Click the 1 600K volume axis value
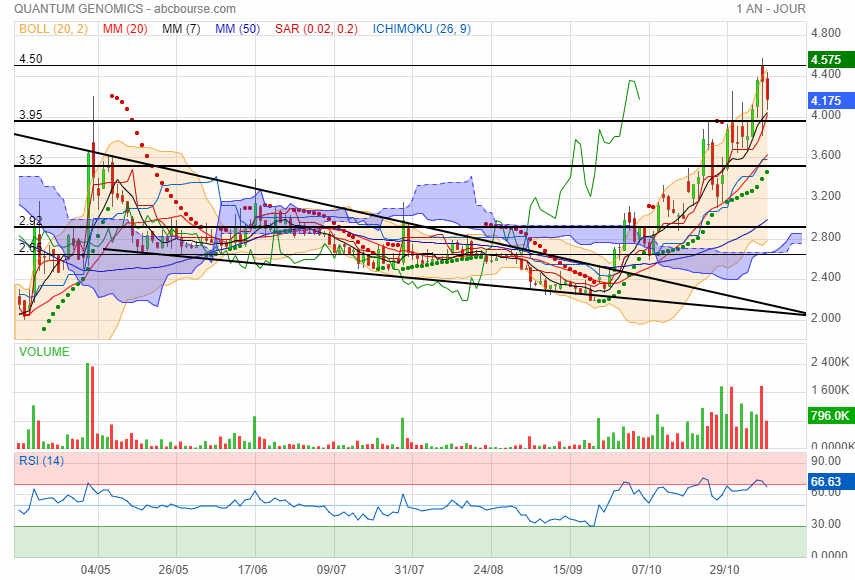The image size is (855, 580). pos(830,390)
